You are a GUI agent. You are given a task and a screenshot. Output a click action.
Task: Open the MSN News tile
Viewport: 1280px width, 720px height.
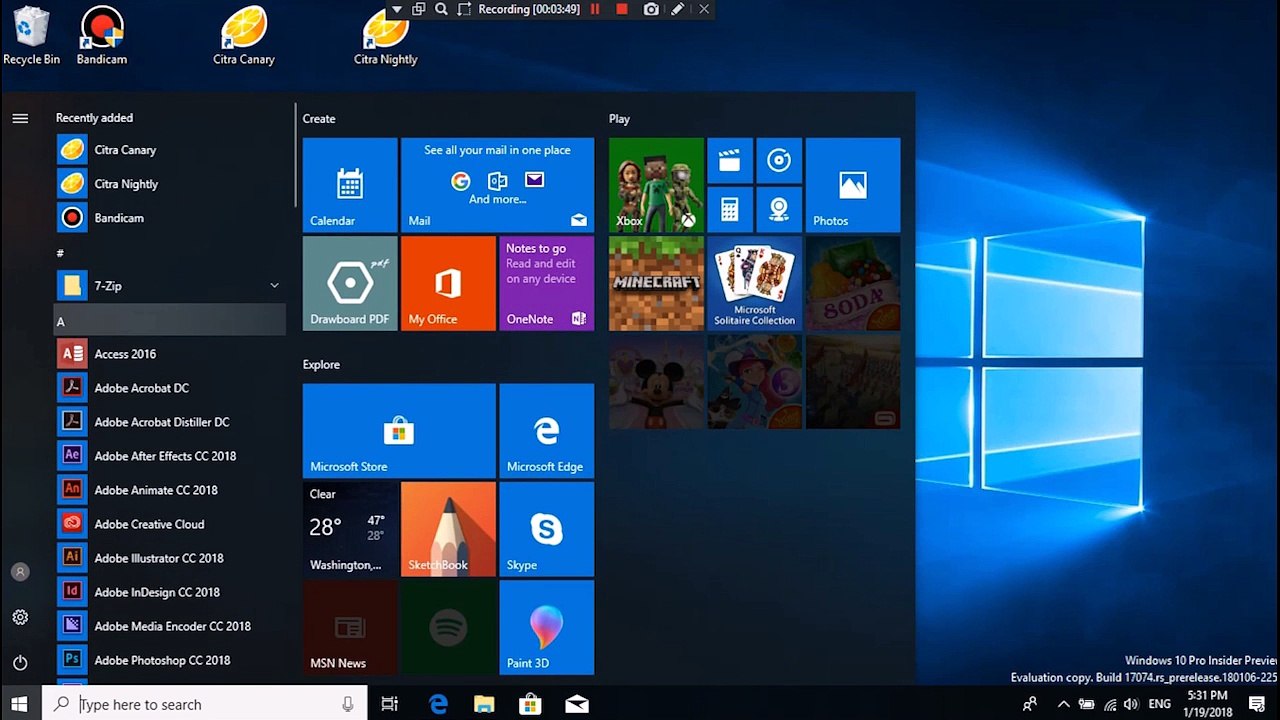point(350,627)
